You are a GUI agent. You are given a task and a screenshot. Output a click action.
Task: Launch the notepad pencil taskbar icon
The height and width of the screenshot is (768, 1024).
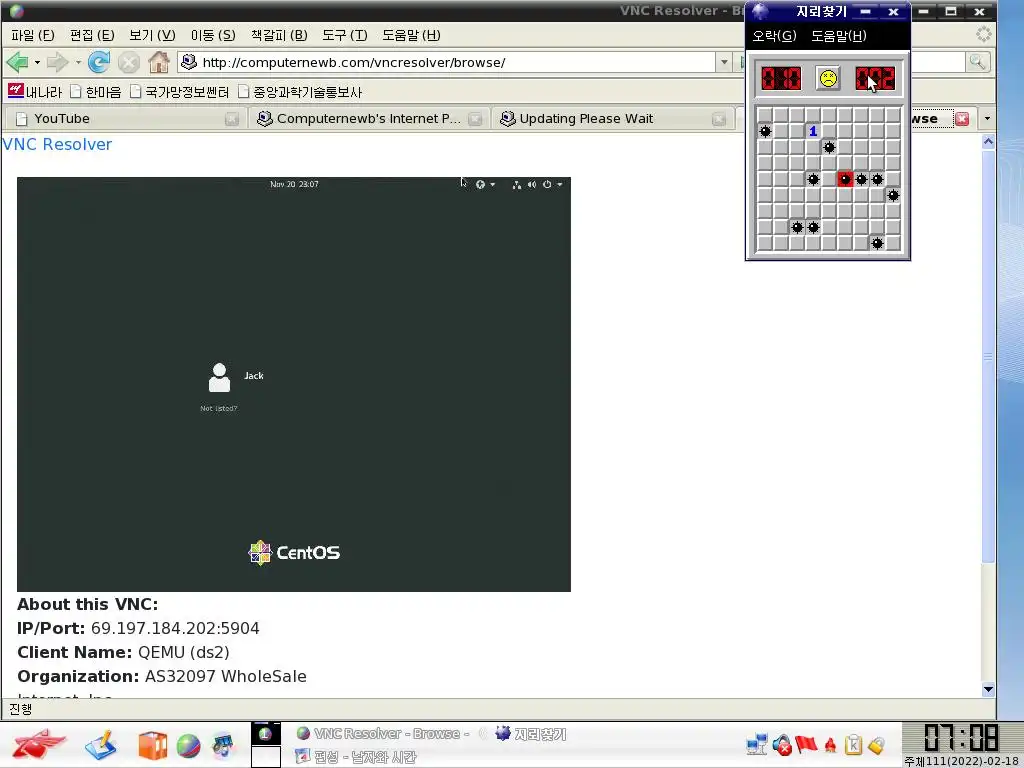(101, 744)
